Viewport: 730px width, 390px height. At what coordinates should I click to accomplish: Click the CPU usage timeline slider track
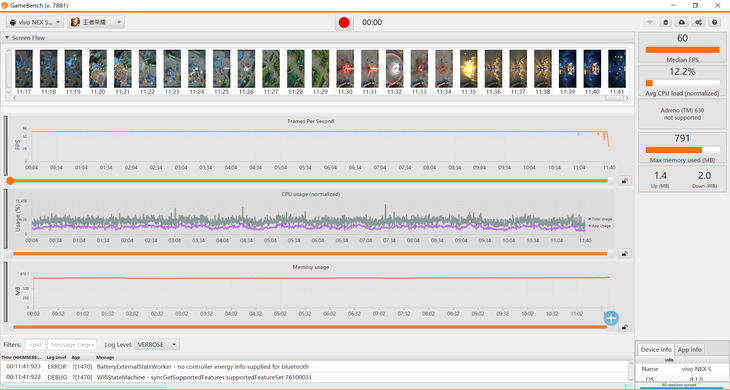(x=310, y=254)
